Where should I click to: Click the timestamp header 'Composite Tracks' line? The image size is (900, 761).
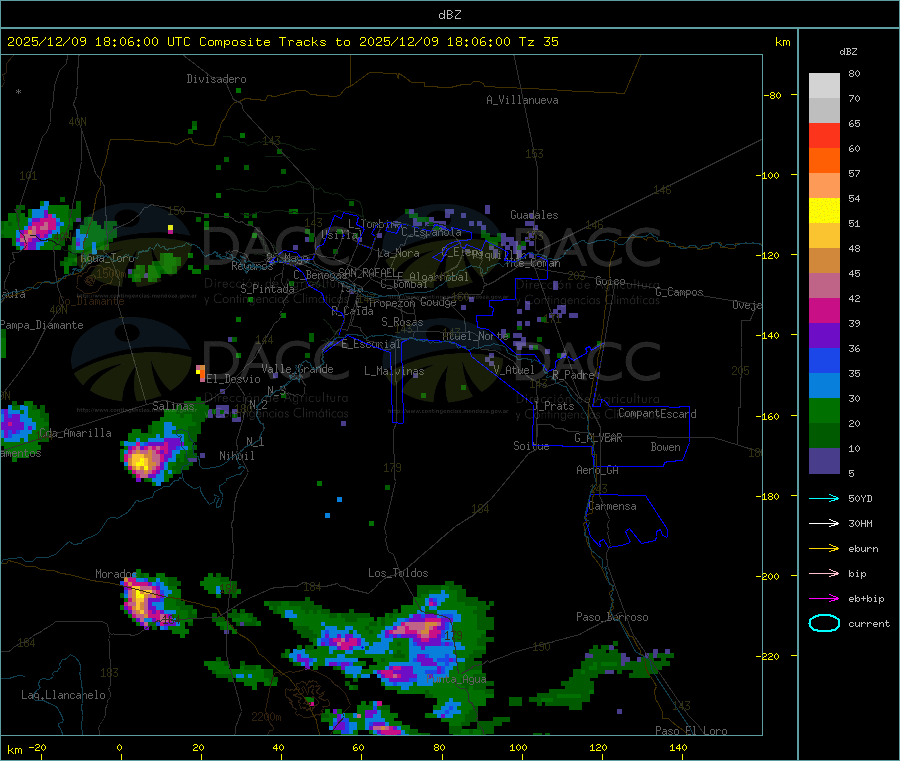282,42
